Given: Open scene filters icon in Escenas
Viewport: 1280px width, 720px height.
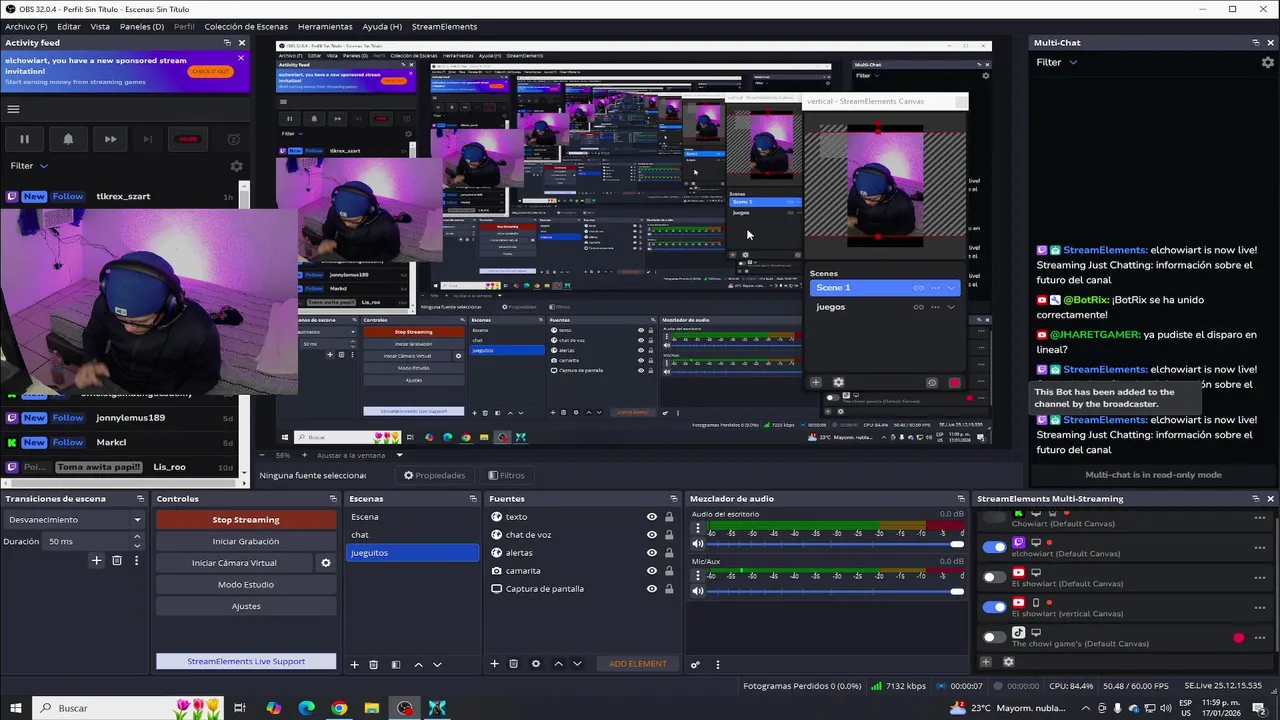Looking at the screenshot, I should (x=395, y=664).
